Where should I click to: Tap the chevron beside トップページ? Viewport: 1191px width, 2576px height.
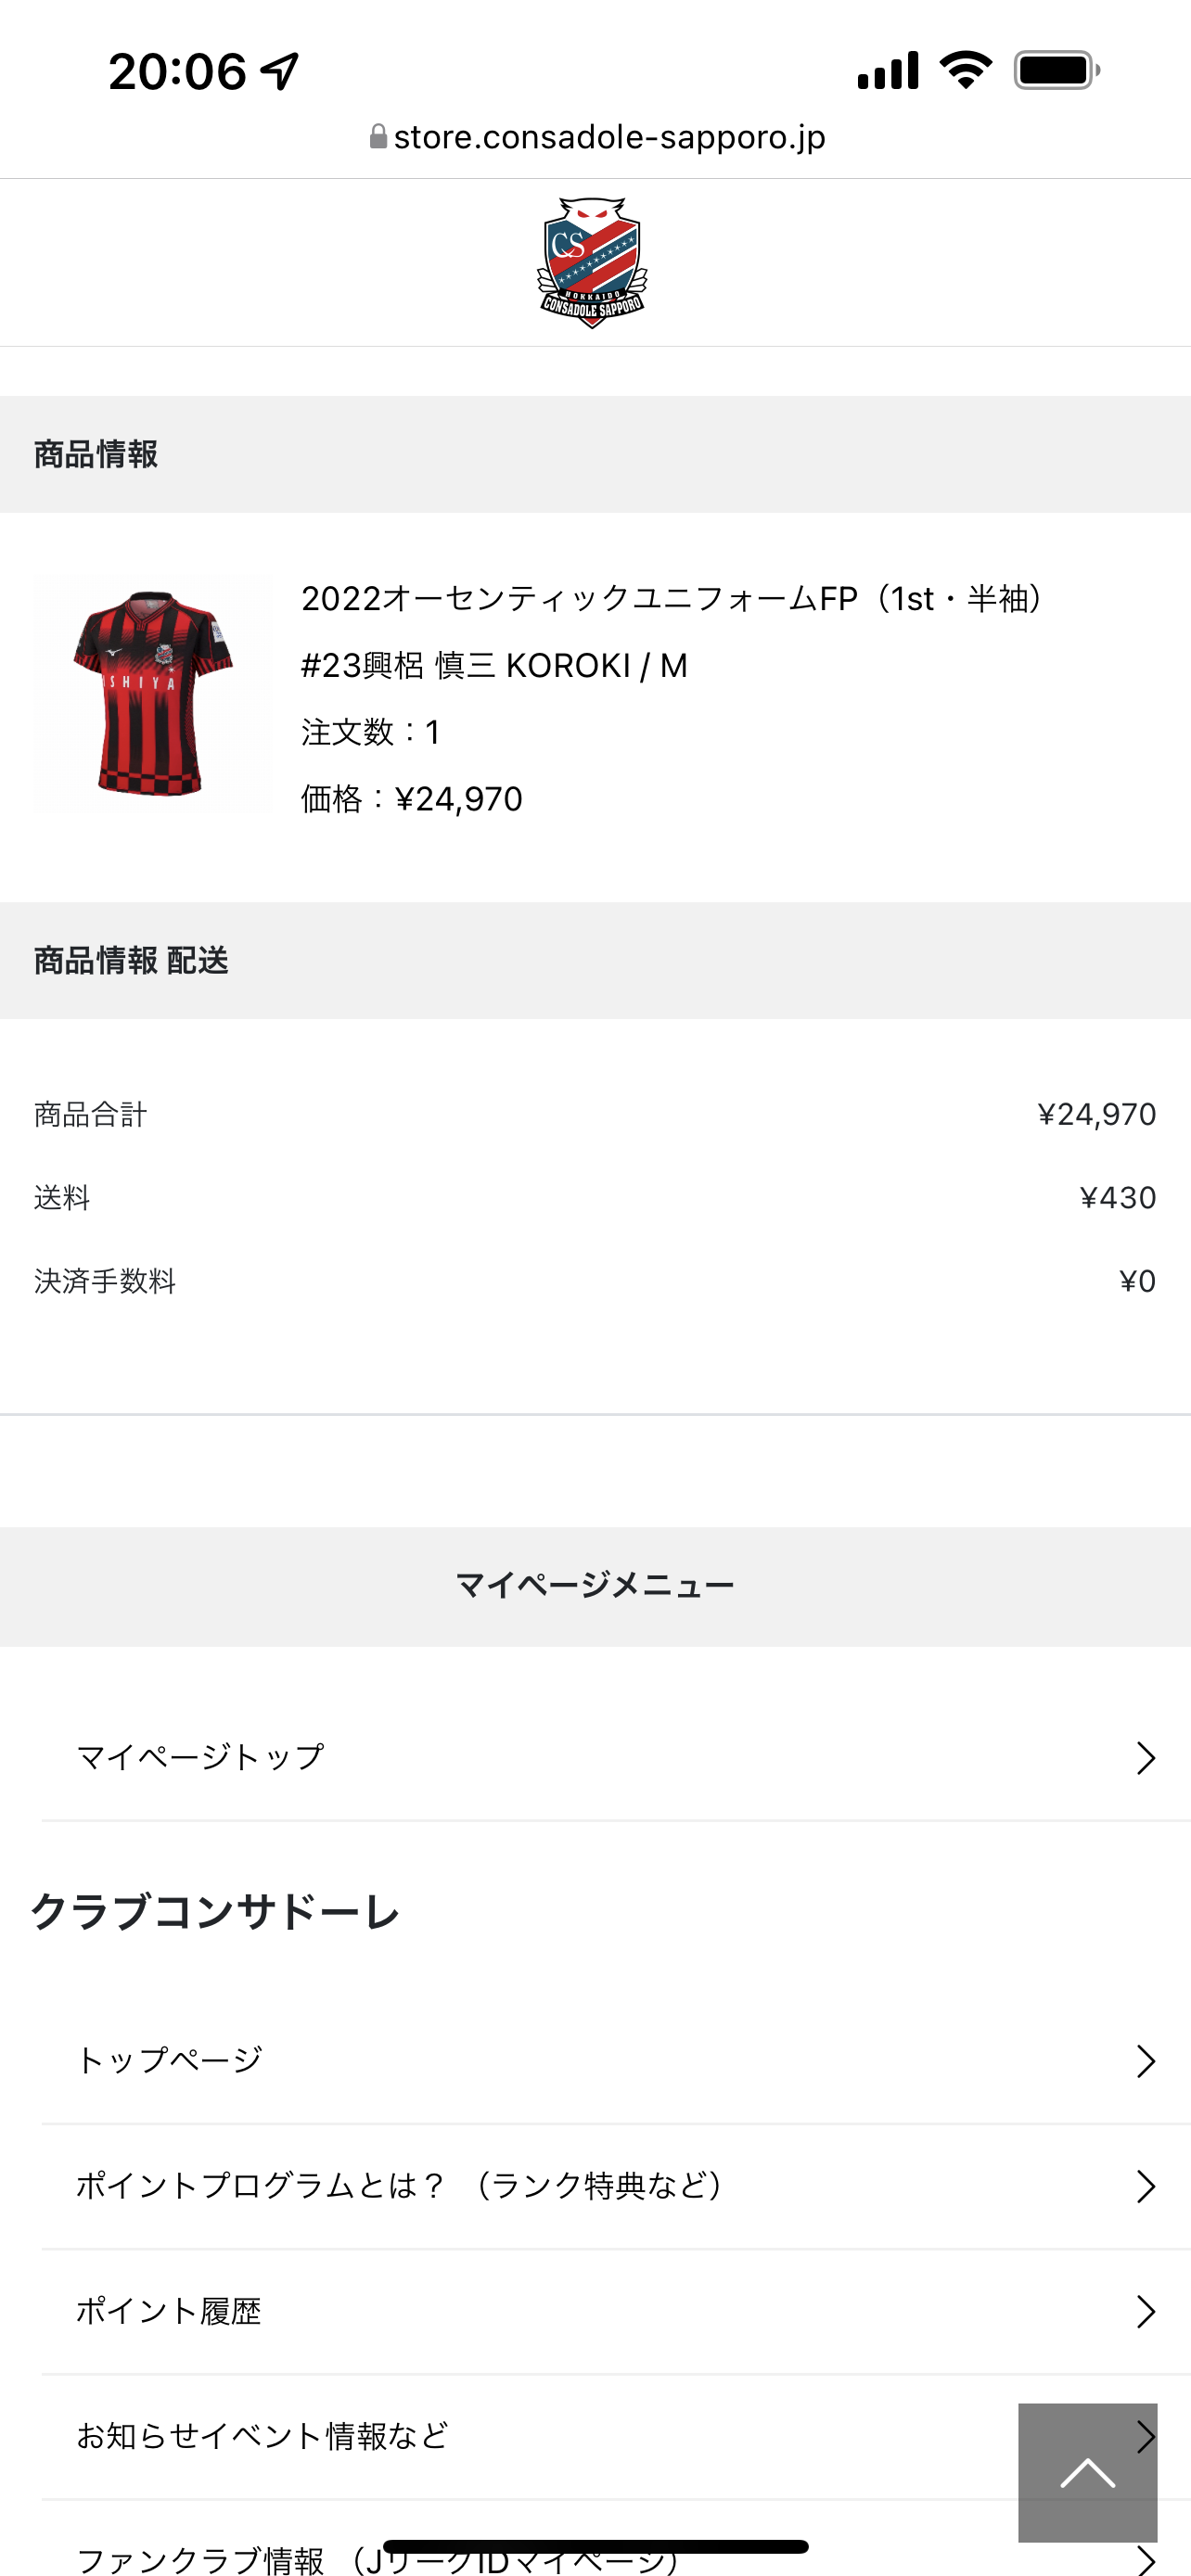[x=1145, y=2061]
